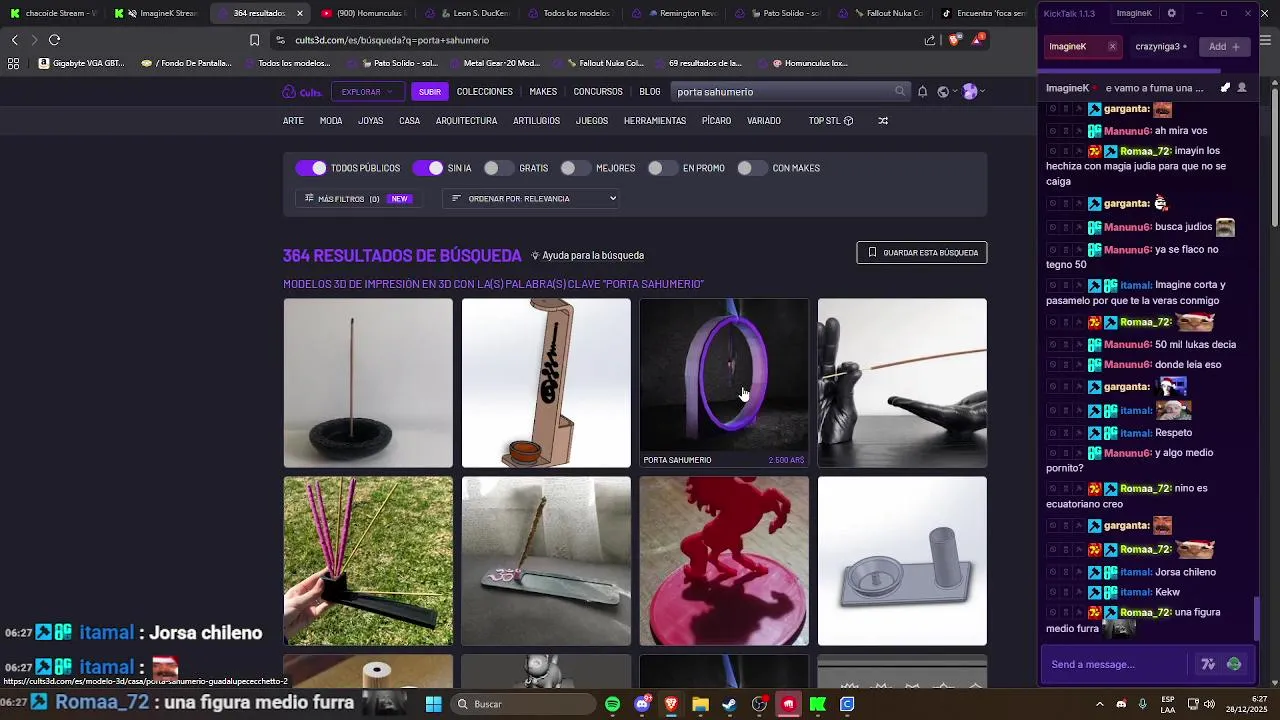Open the 7TV emote picker in chat box
This screenshot has width=1280, height=720.
click(x=1208, y=664)
